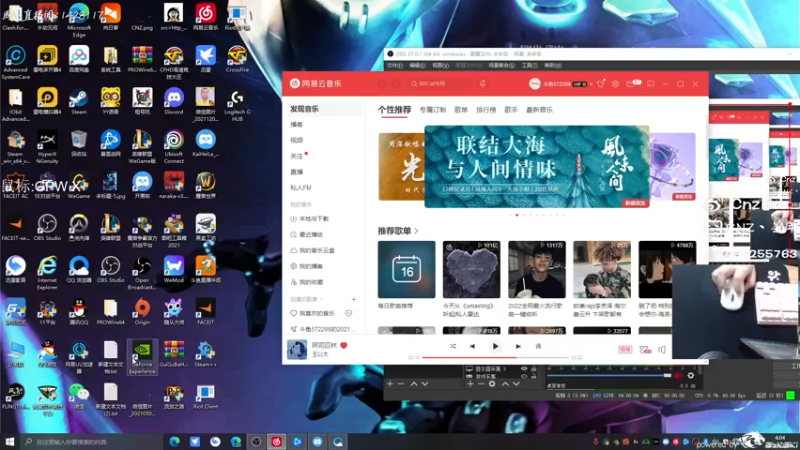This screenshot has width=800, height=450.
Task: Move OBS source up with arrow
Action: [x=505, y=384]
